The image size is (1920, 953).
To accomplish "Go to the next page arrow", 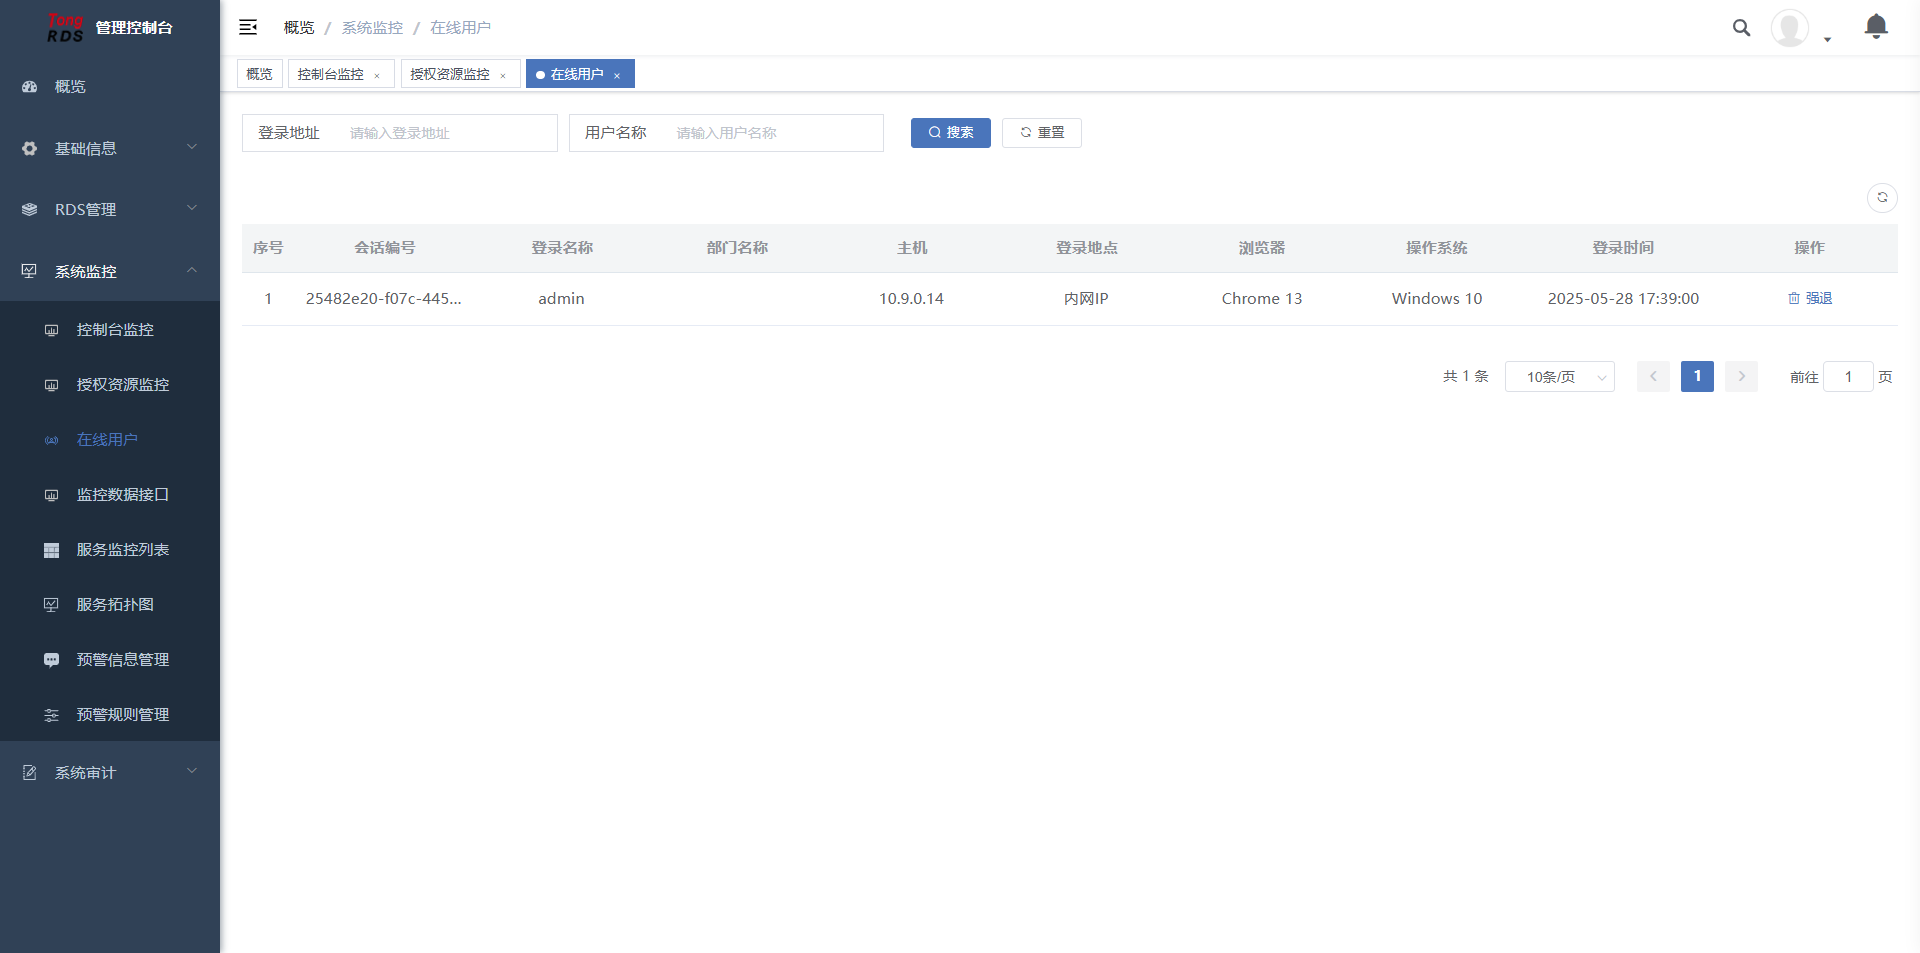I will tap(1742, 377).
